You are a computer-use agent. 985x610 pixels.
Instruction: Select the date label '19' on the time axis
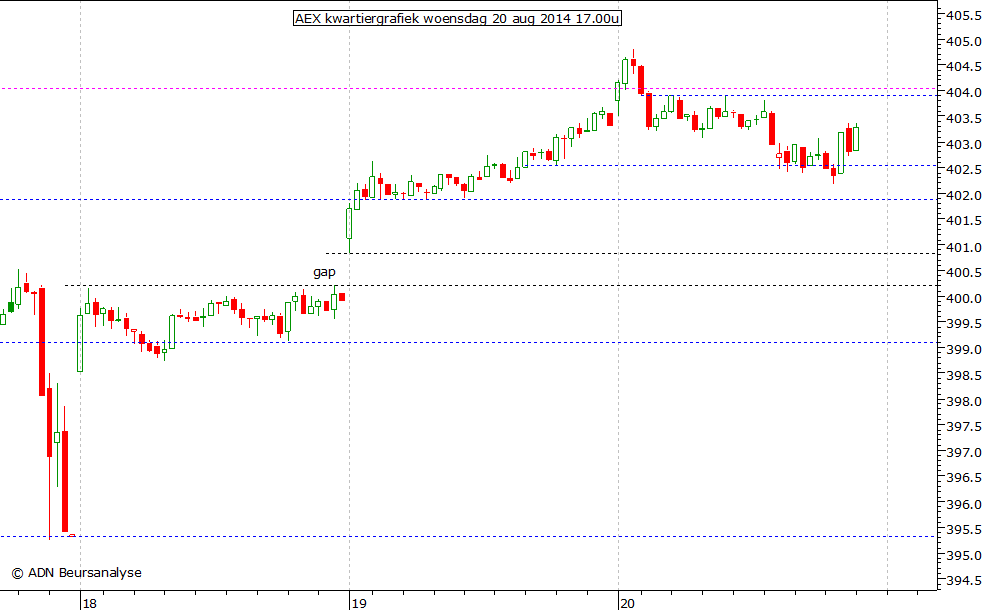[x=359, y=604]
